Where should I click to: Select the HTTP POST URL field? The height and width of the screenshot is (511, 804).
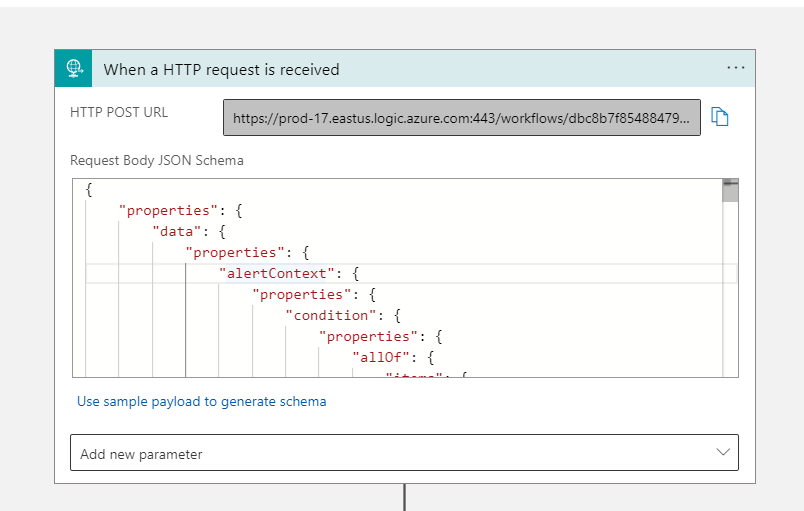tap(461, 117)
